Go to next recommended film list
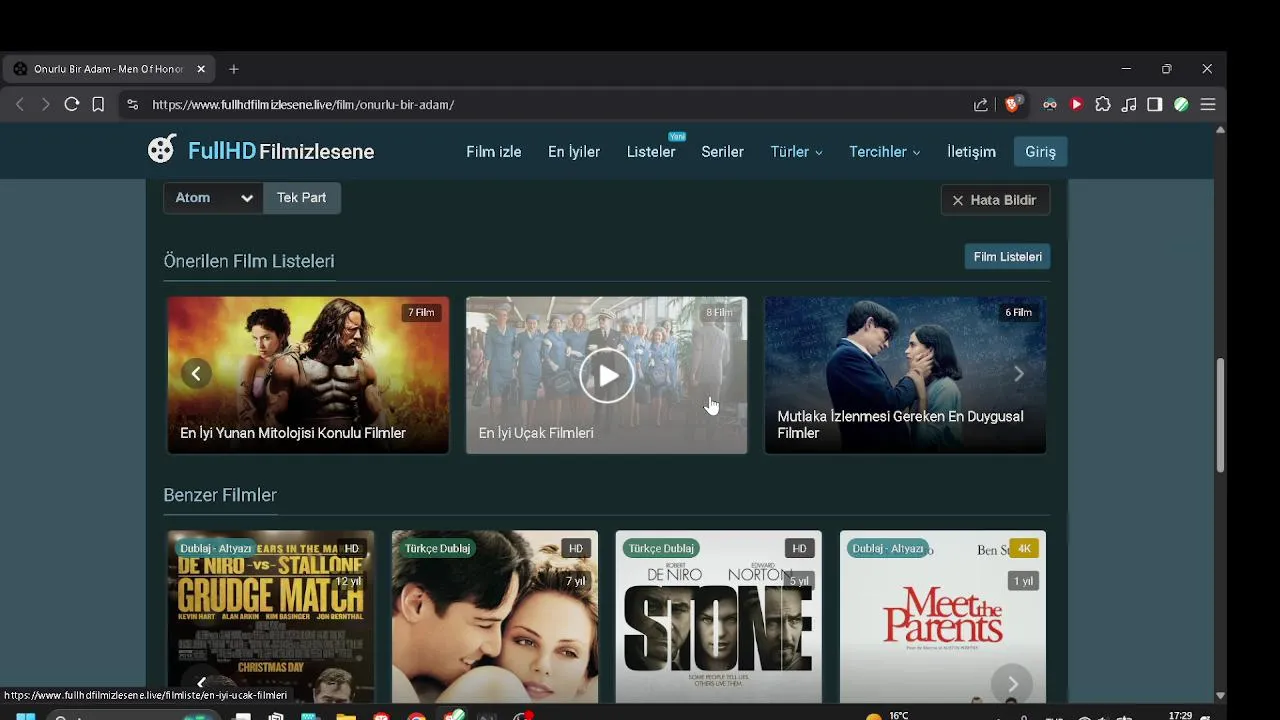 click(1018, 374)
